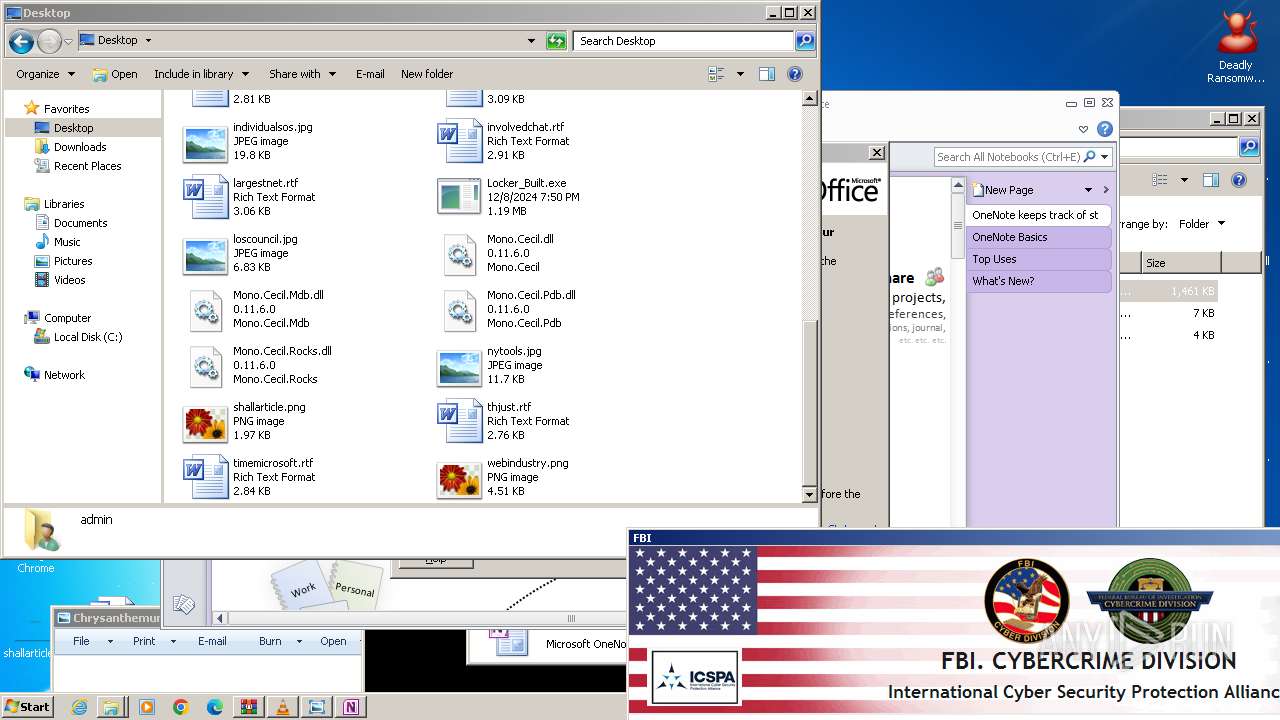
Task: Select the Mono.Cecil.dll file icon
Action: pyautogui.click(x=459, y=253)
